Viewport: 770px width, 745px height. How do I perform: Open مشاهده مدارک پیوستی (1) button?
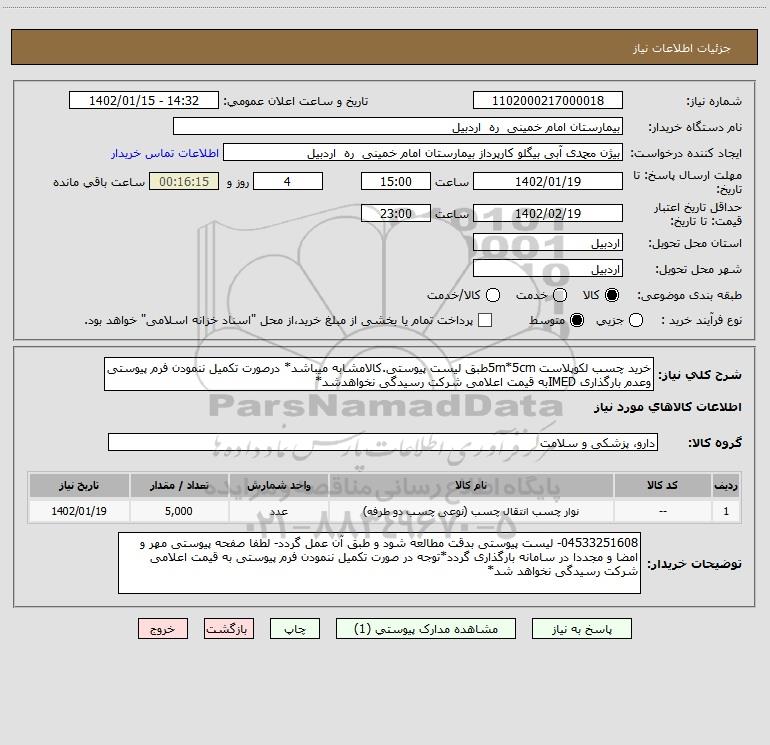tap(426, 629)
